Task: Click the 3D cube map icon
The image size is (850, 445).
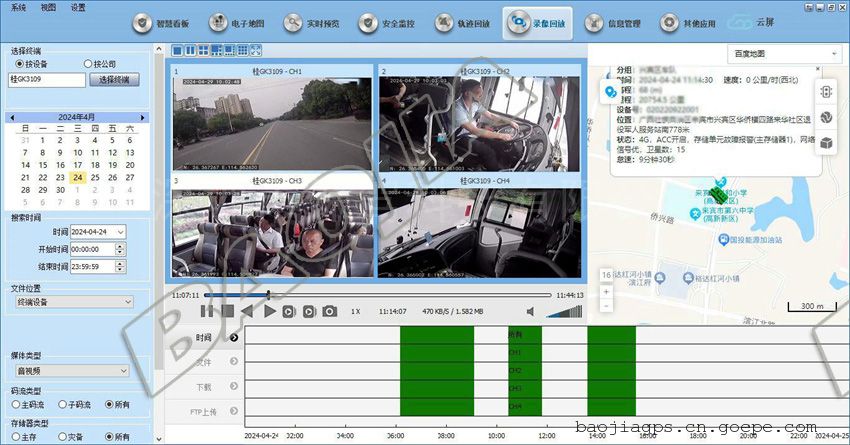Action: click(x=827, y=143)
